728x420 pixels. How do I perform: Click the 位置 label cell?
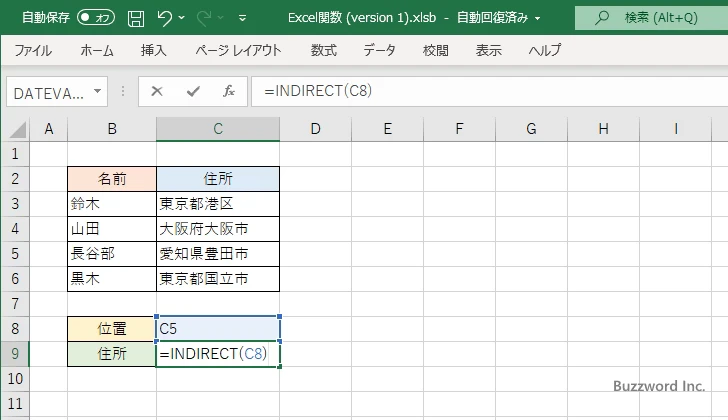pos(112,329)
